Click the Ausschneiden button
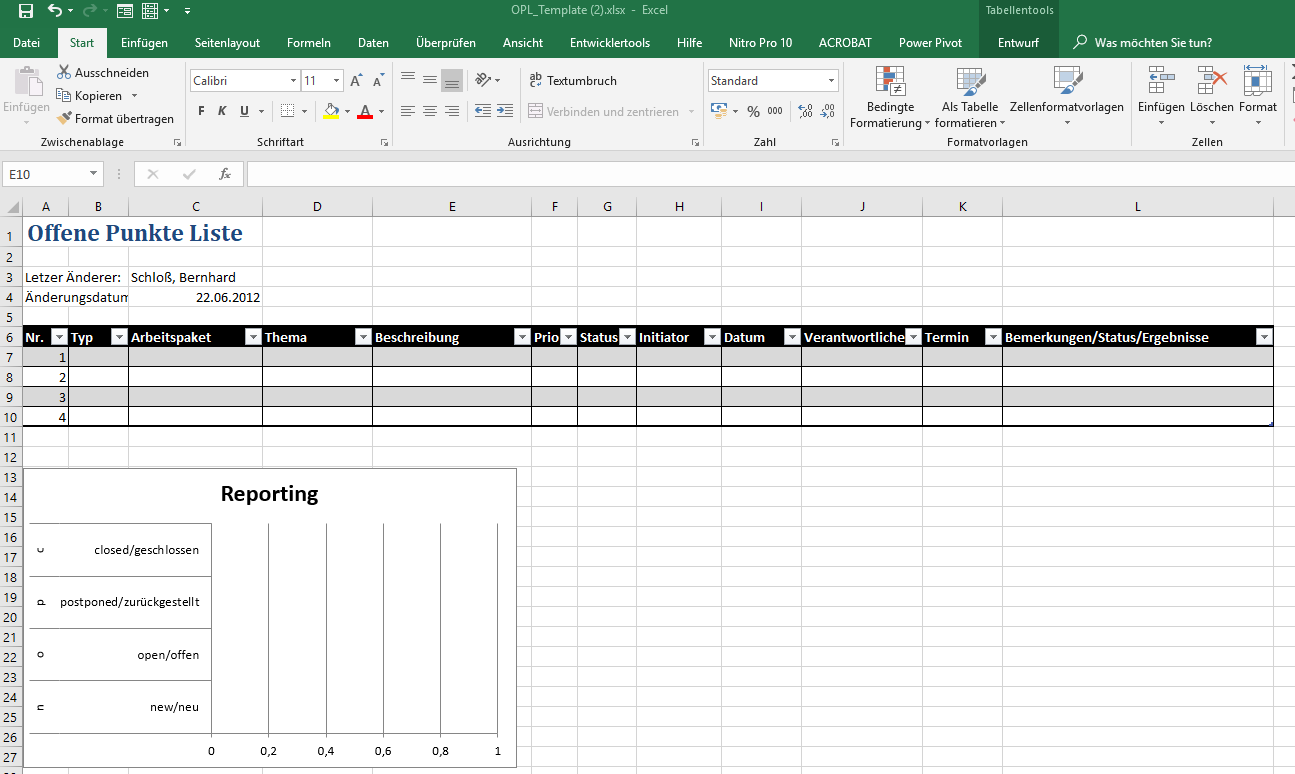Screen dimensions: 1295x774 103,73
